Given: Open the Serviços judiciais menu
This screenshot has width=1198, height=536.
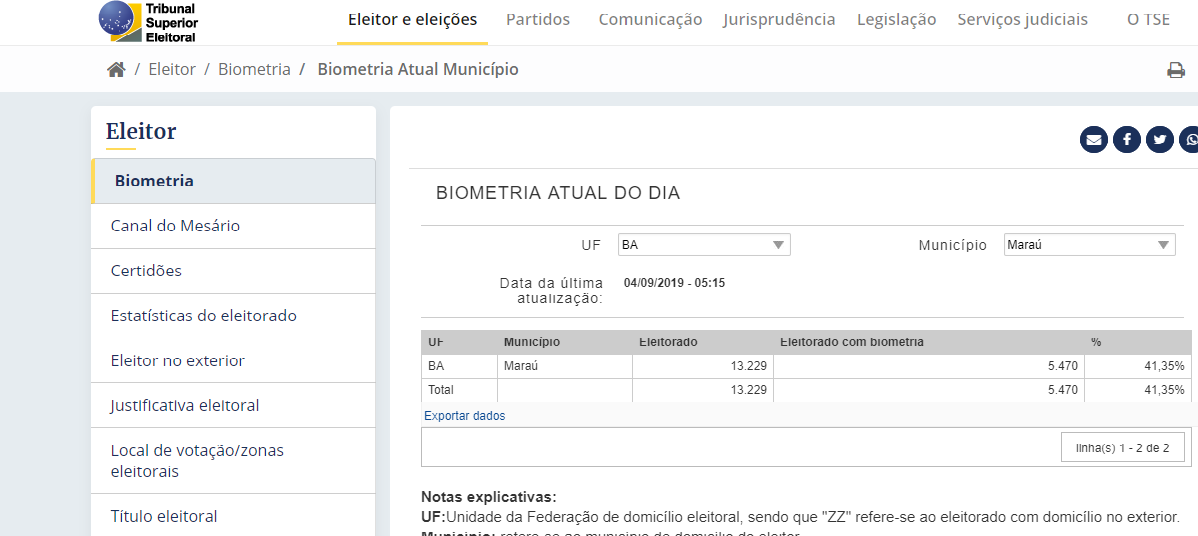Looking at the screenshot, I should [1022, 20].
